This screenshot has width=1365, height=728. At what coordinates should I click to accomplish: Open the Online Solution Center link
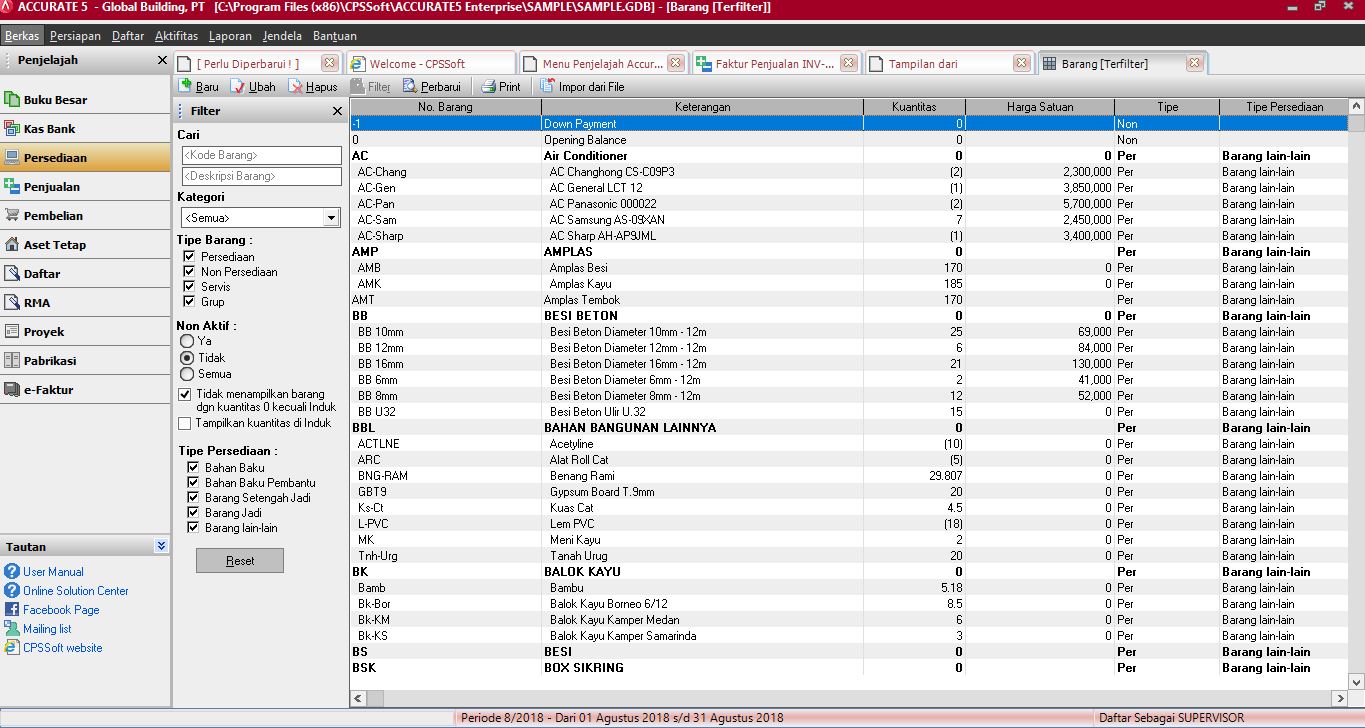tap(75, 591)
